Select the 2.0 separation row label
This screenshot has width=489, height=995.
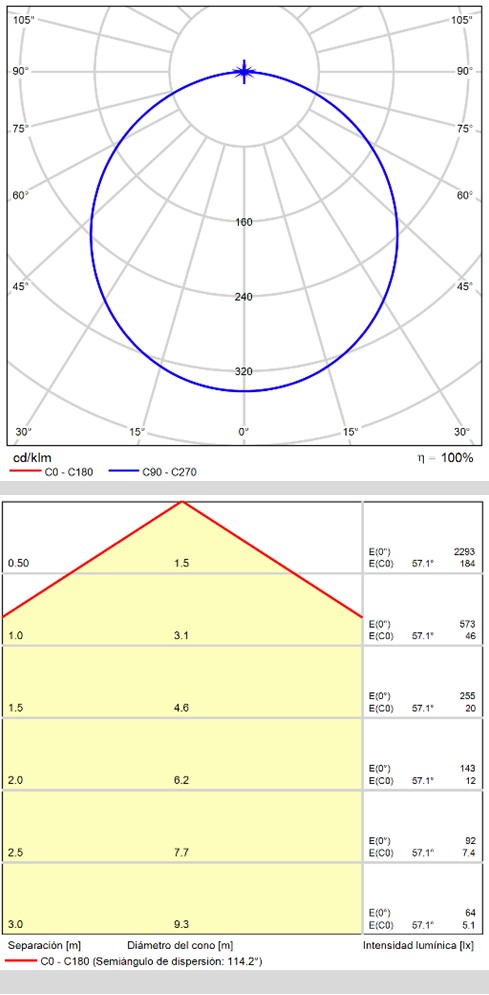coord(16,780)
